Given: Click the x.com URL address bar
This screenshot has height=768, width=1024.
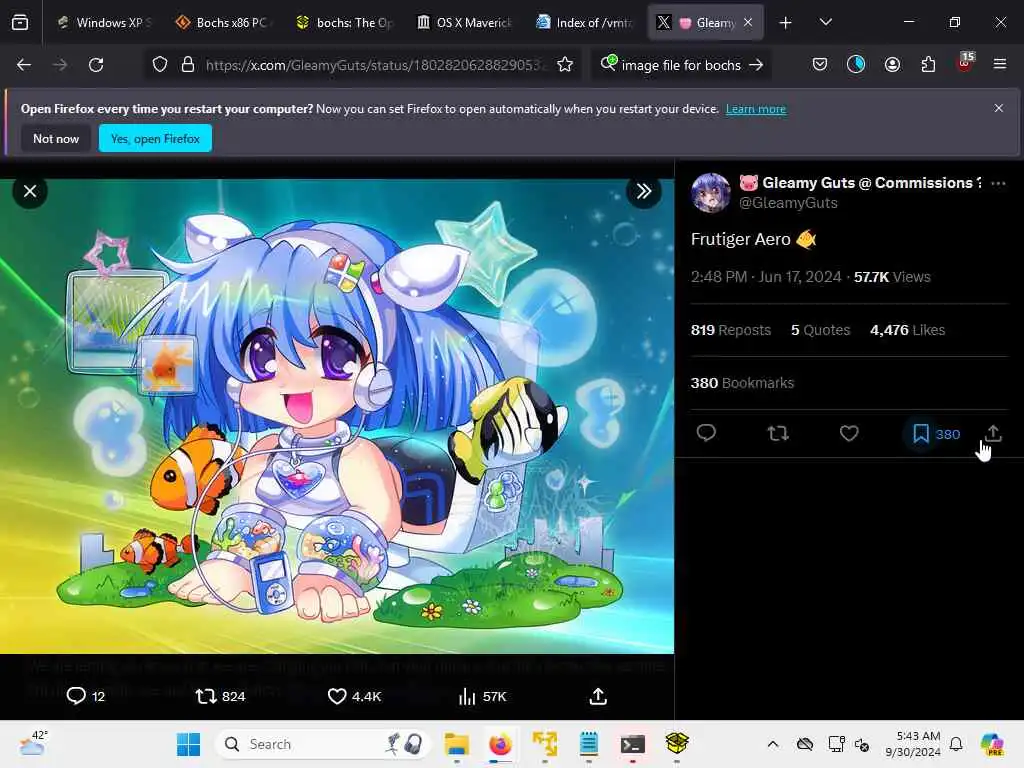Looking at the screenshot, I should coord(376,65).
